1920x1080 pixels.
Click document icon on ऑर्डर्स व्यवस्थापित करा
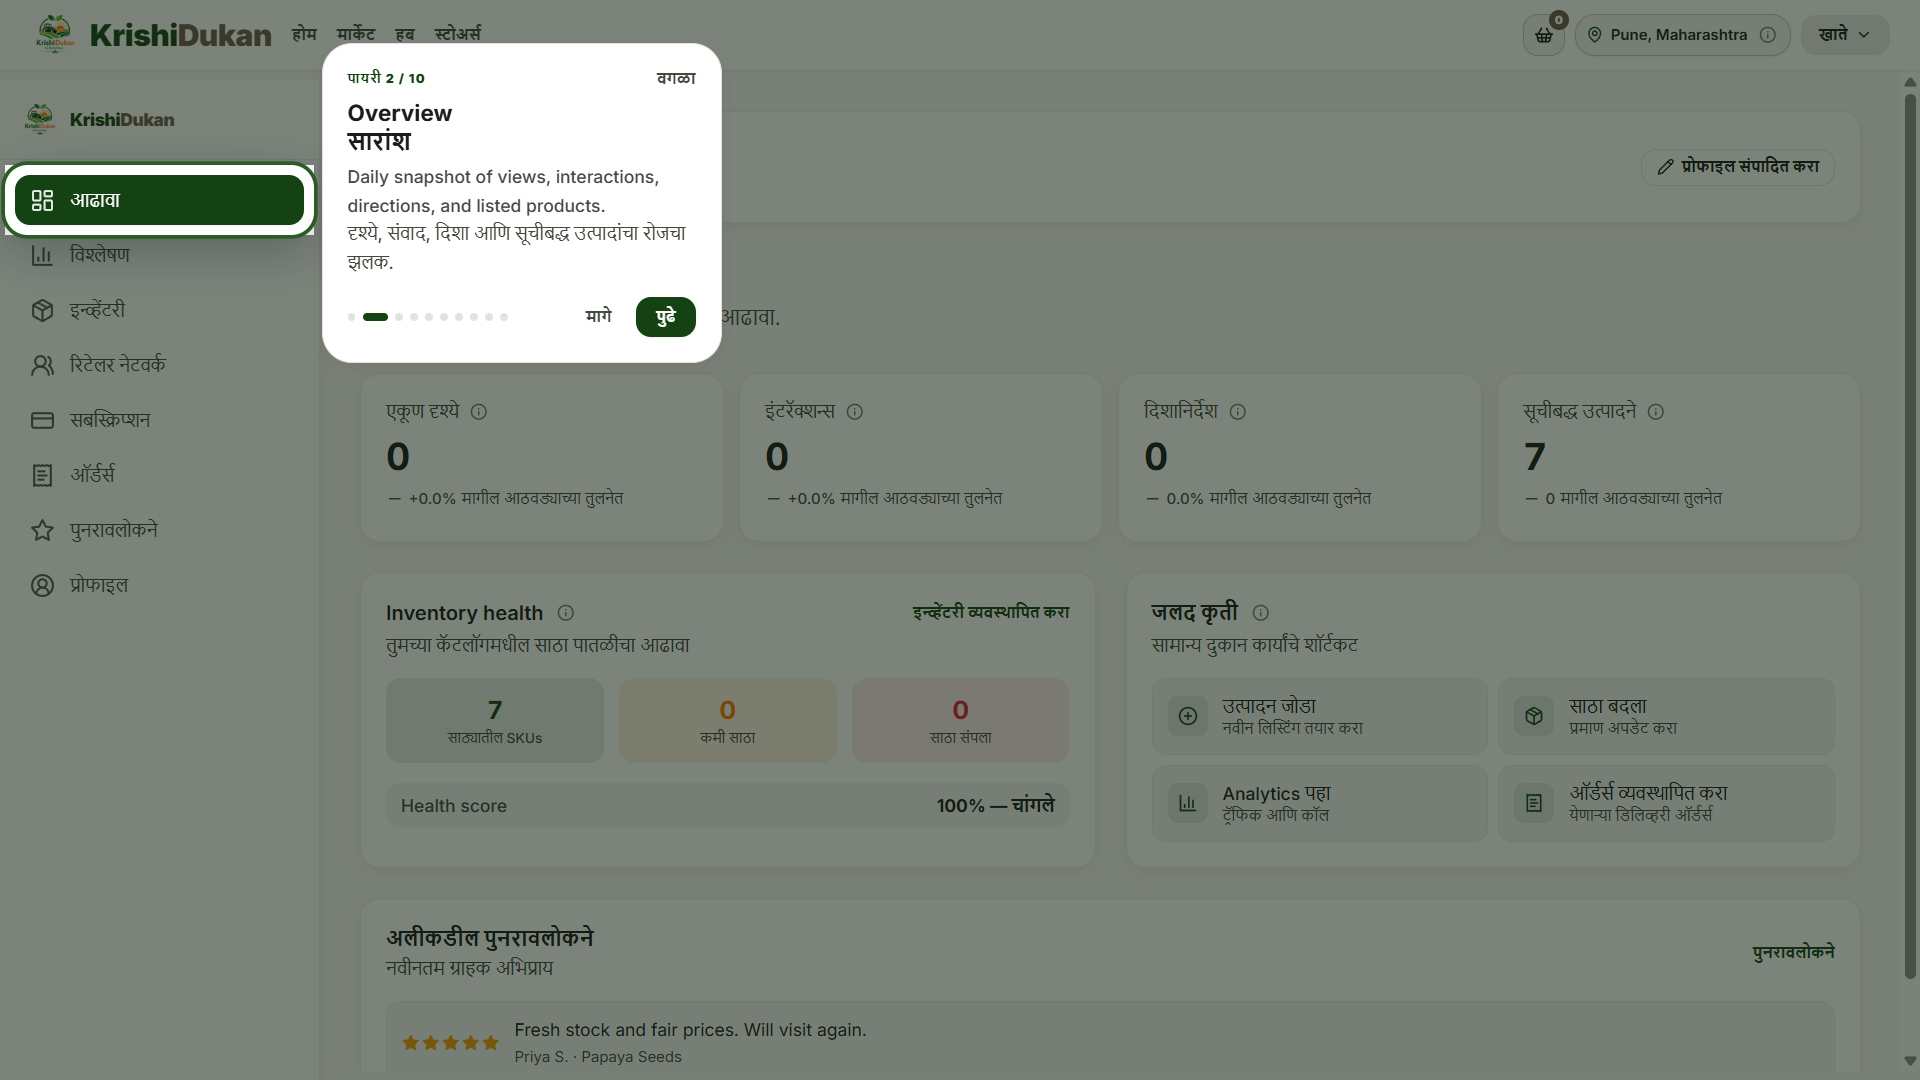click(1534, 803)
